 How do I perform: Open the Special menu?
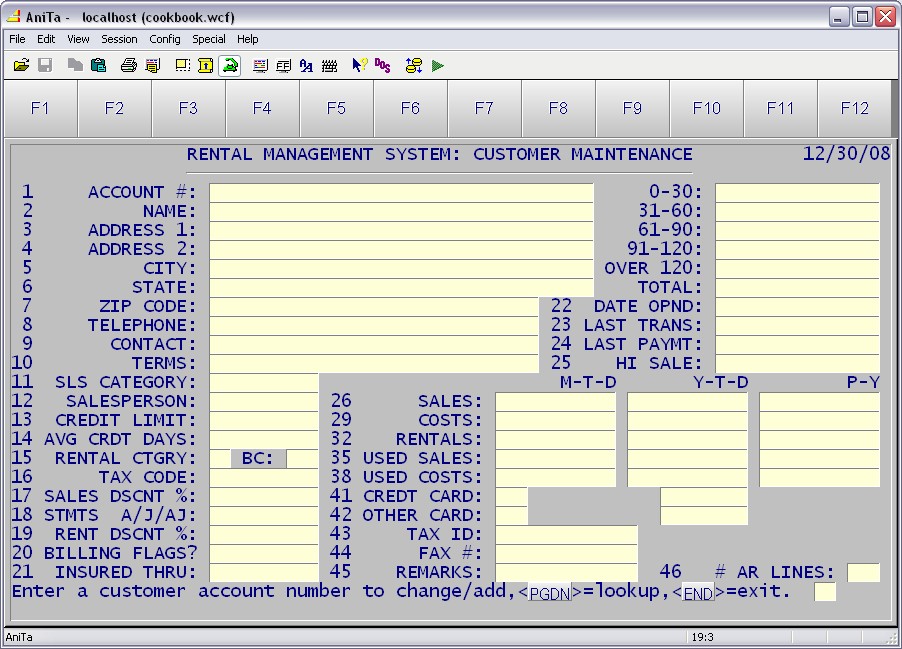click(209, 39)
